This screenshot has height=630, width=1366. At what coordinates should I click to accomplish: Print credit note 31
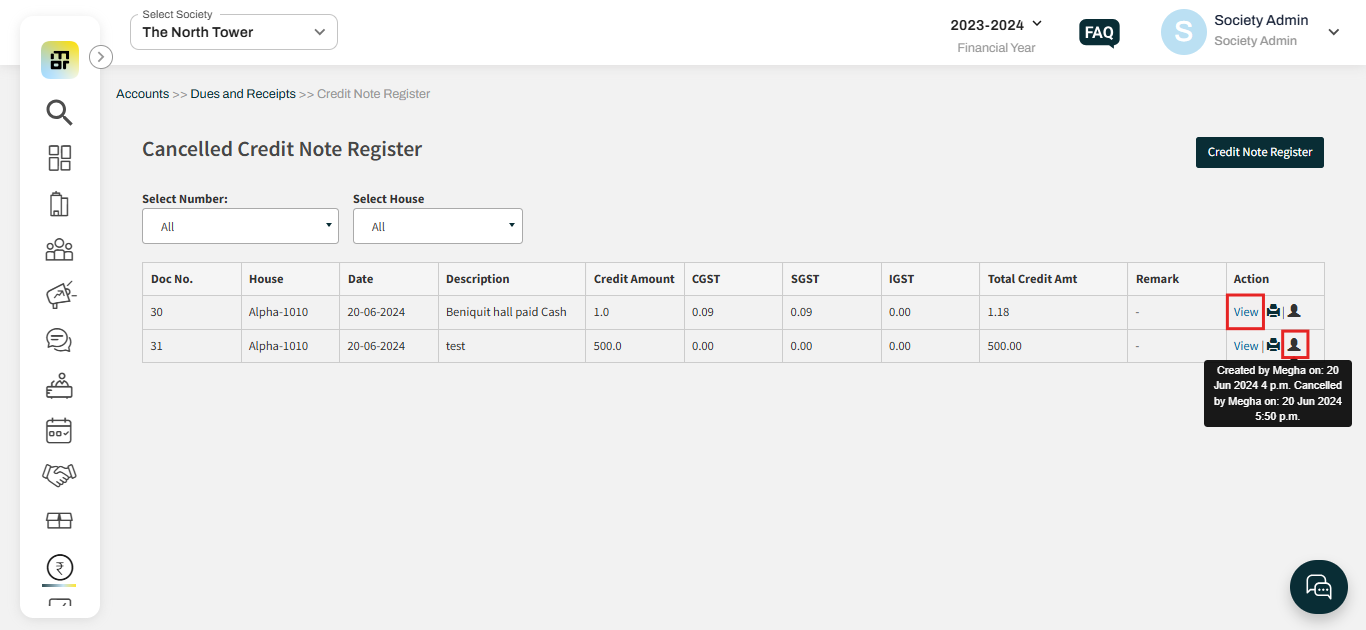click(x=1273, y=345)
